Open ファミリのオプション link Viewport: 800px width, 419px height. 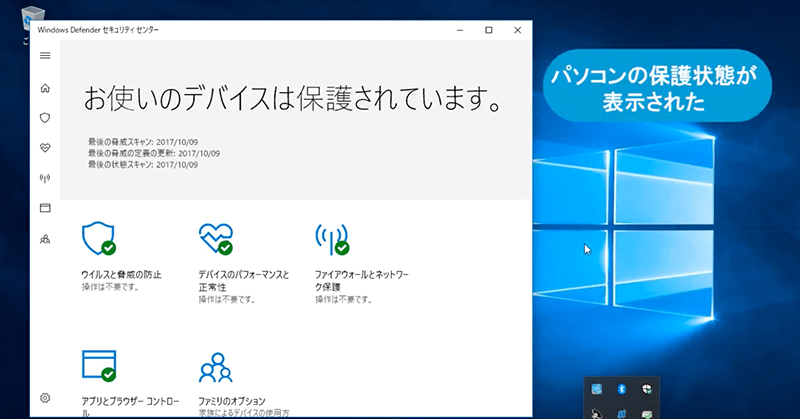click(232, 401)
